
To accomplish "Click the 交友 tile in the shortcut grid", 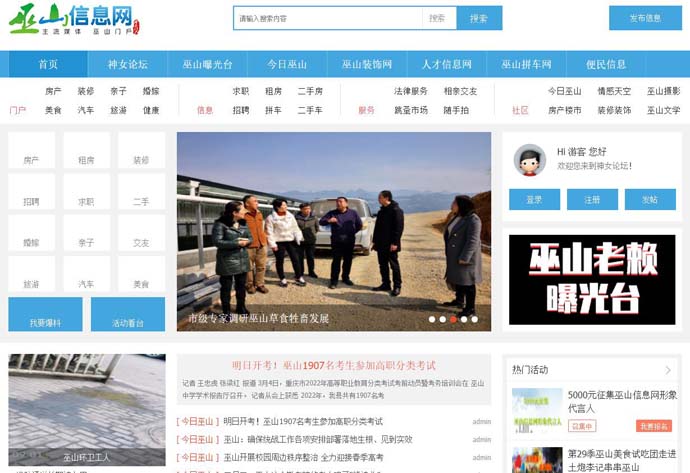I will (142, 233).
